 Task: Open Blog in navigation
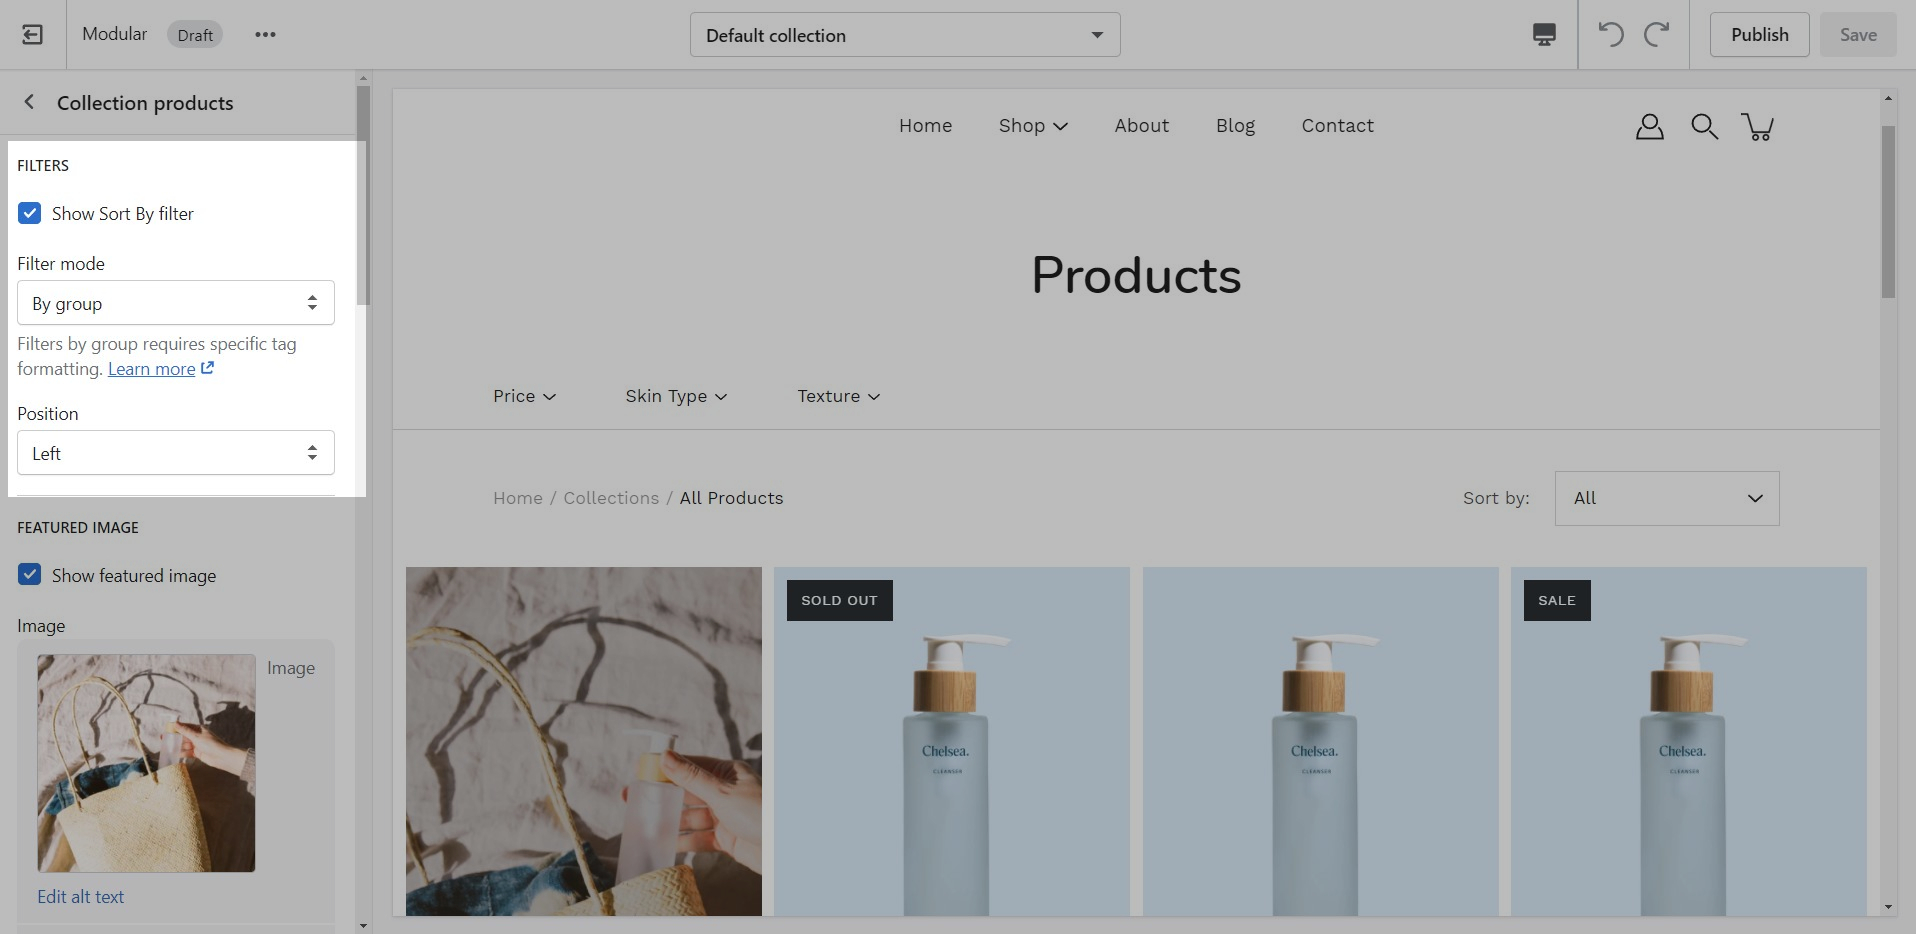[x=1235, y=125]
